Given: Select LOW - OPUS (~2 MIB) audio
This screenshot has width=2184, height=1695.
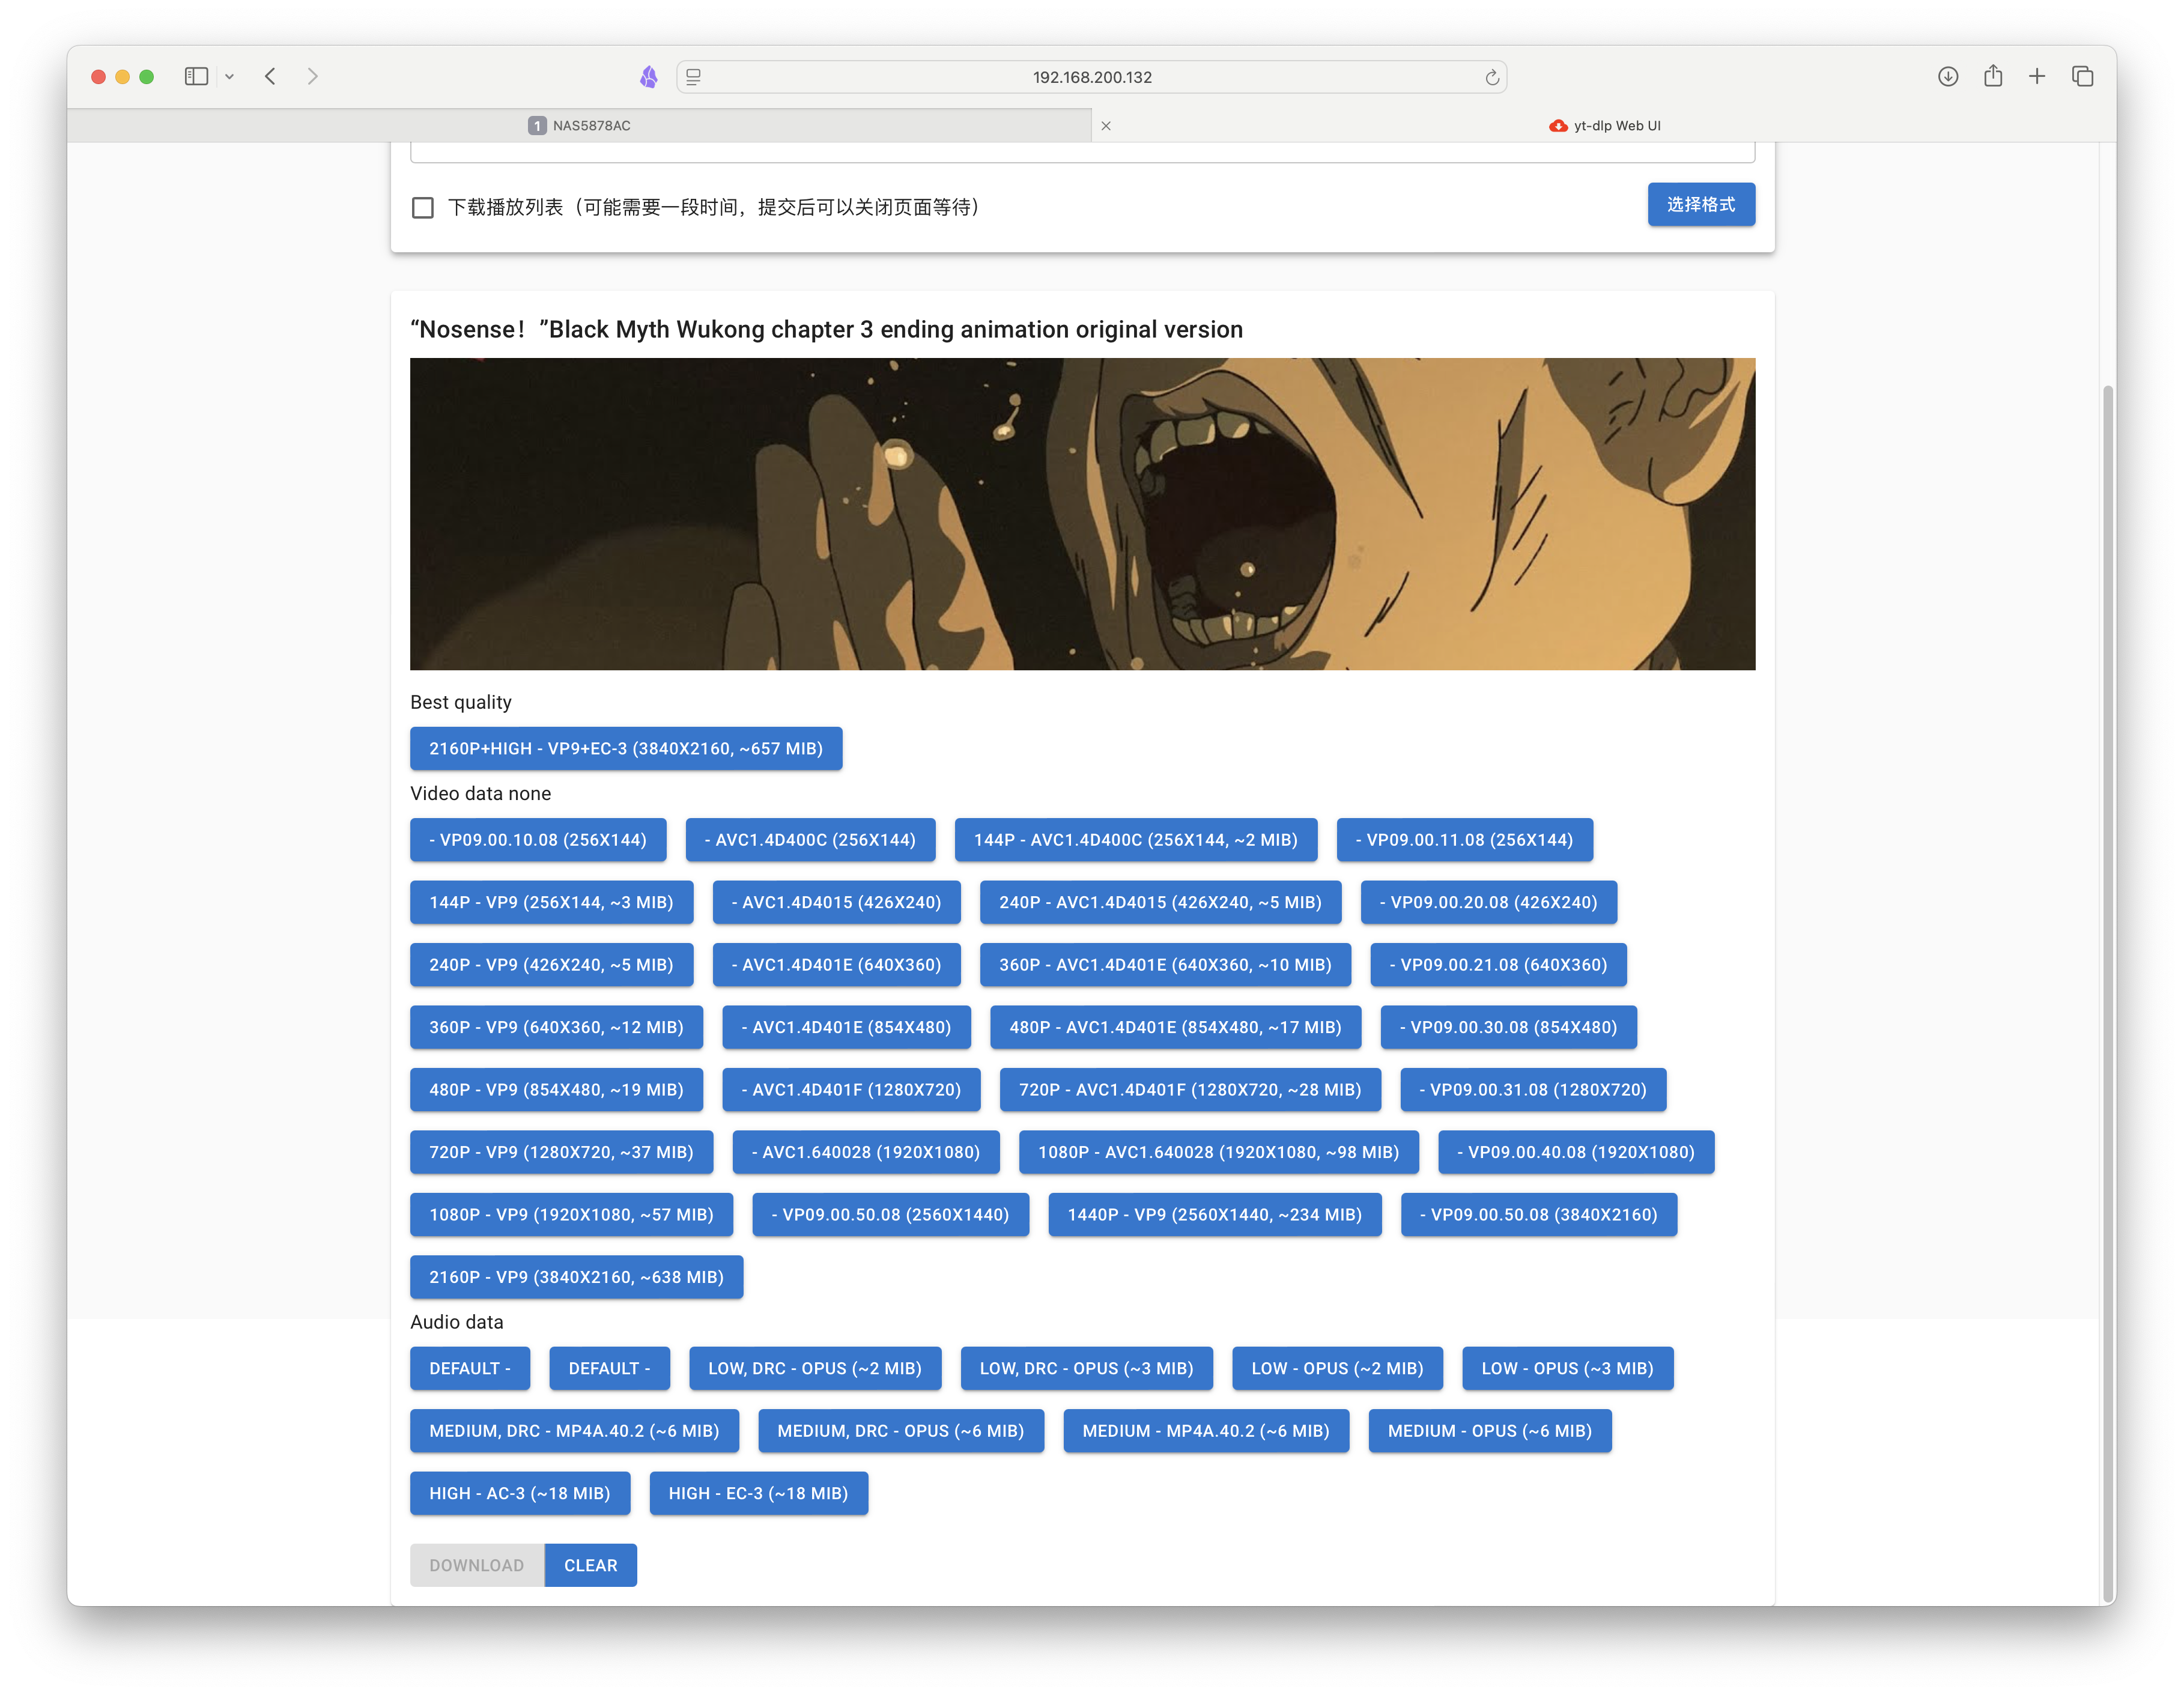Looking at the screenshot, I should [x=1338, y=1369].
